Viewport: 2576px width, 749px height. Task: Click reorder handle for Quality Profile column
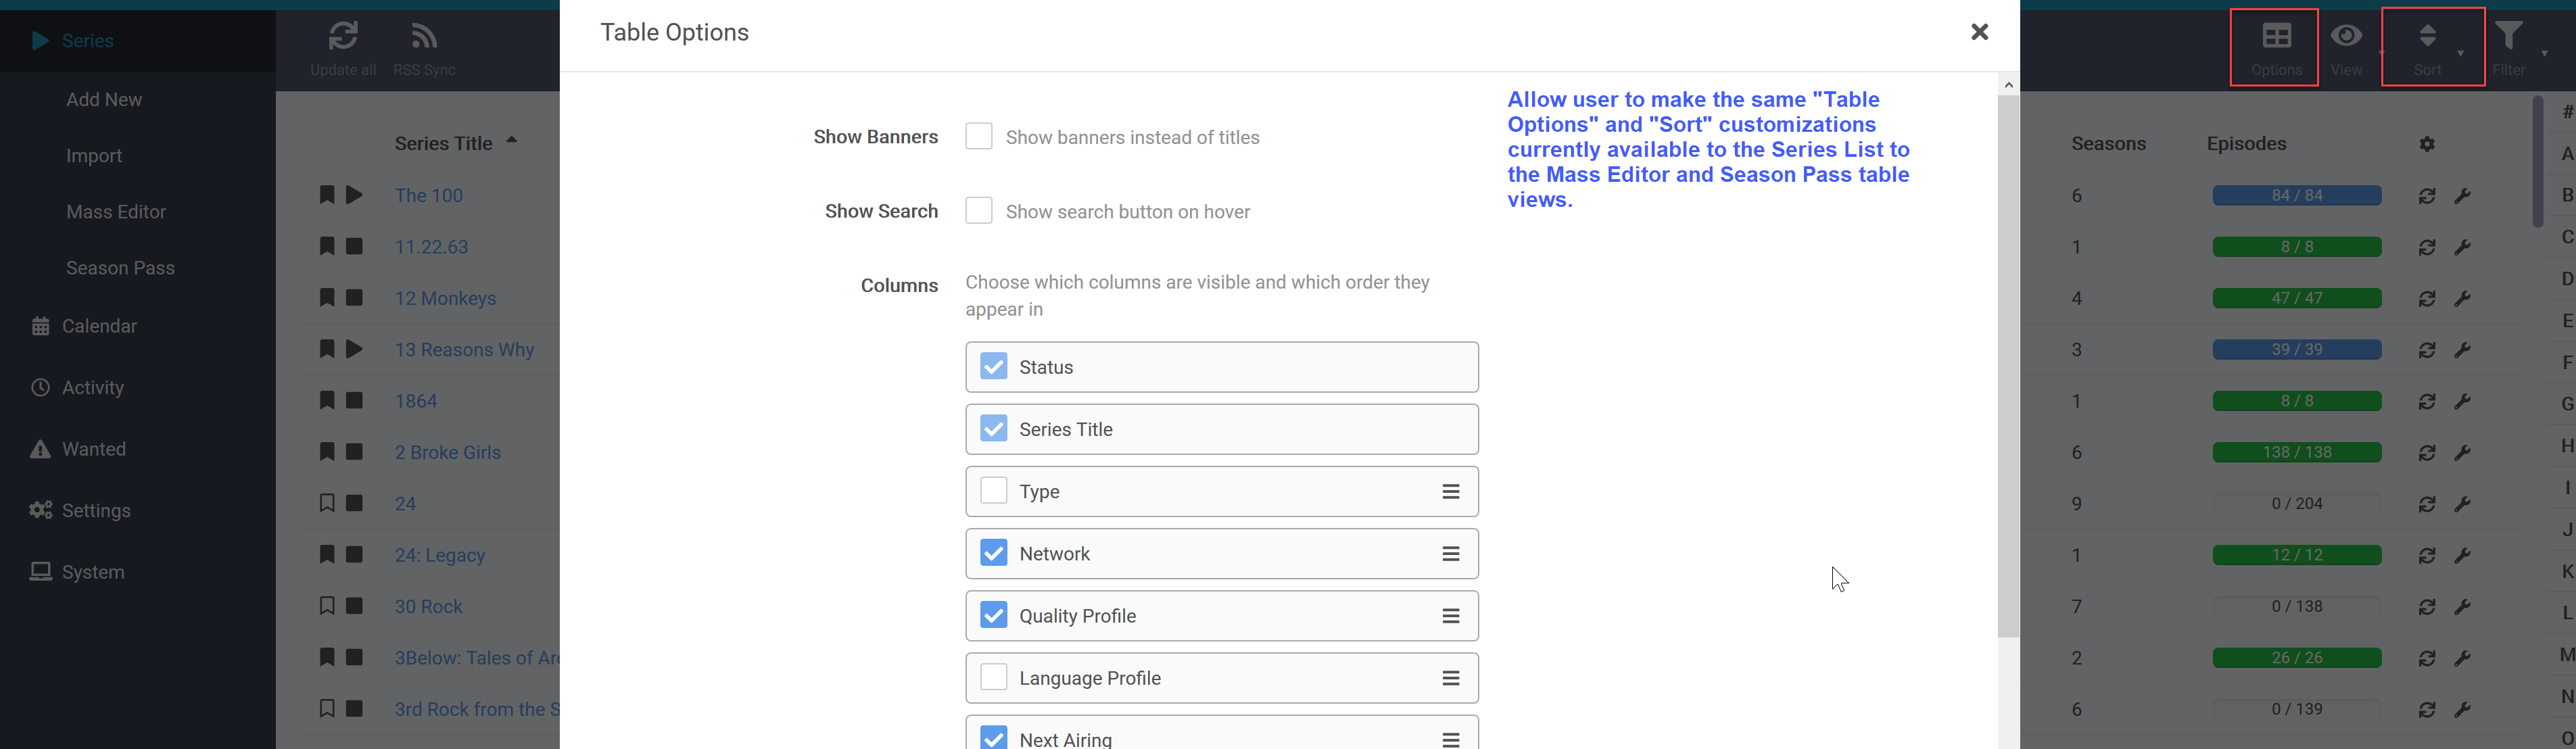pos(1450,616)
